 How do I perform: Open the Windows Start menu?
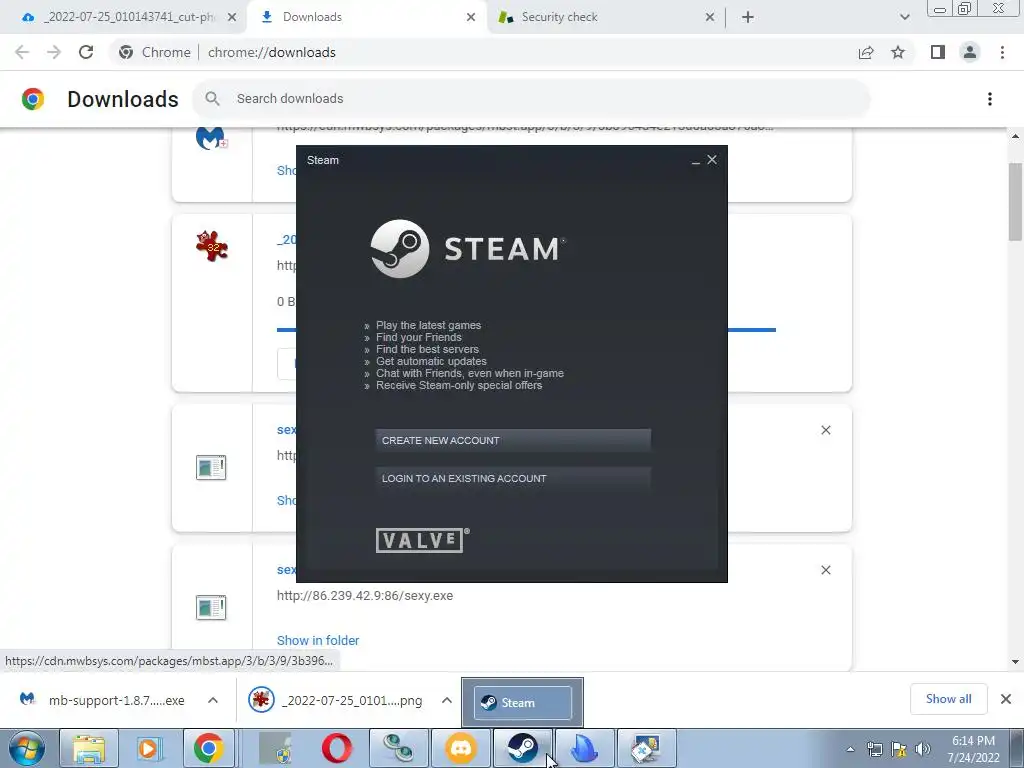[27, 748]
